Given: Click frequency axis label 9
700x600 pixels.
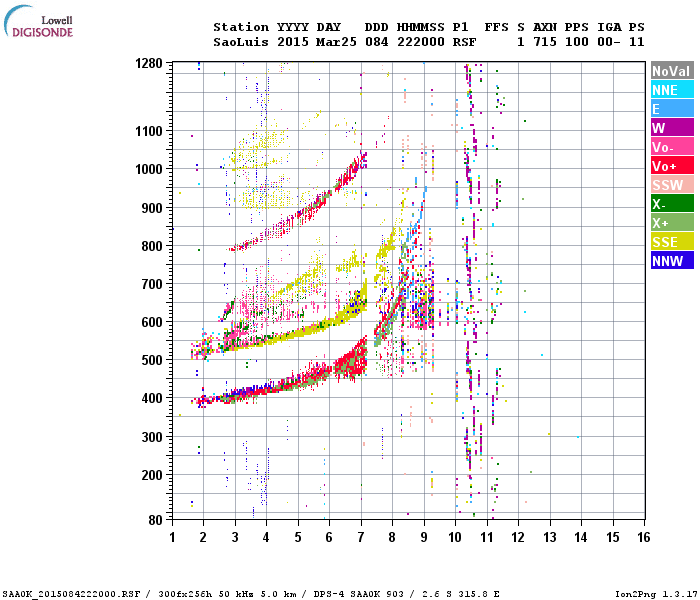Looking at the screenshot, I should click(x=424, y=537).
